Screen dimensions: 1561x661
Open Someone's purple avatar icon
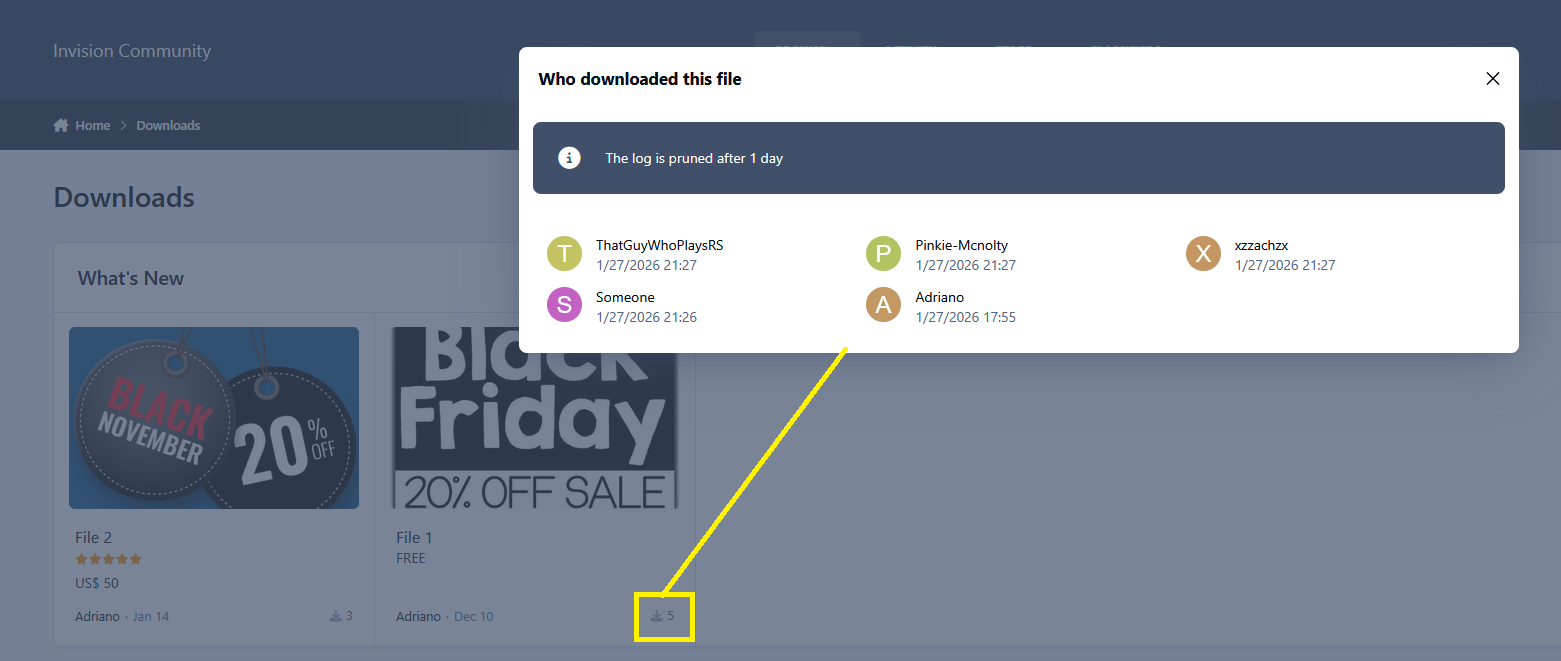tap(564, 305)
